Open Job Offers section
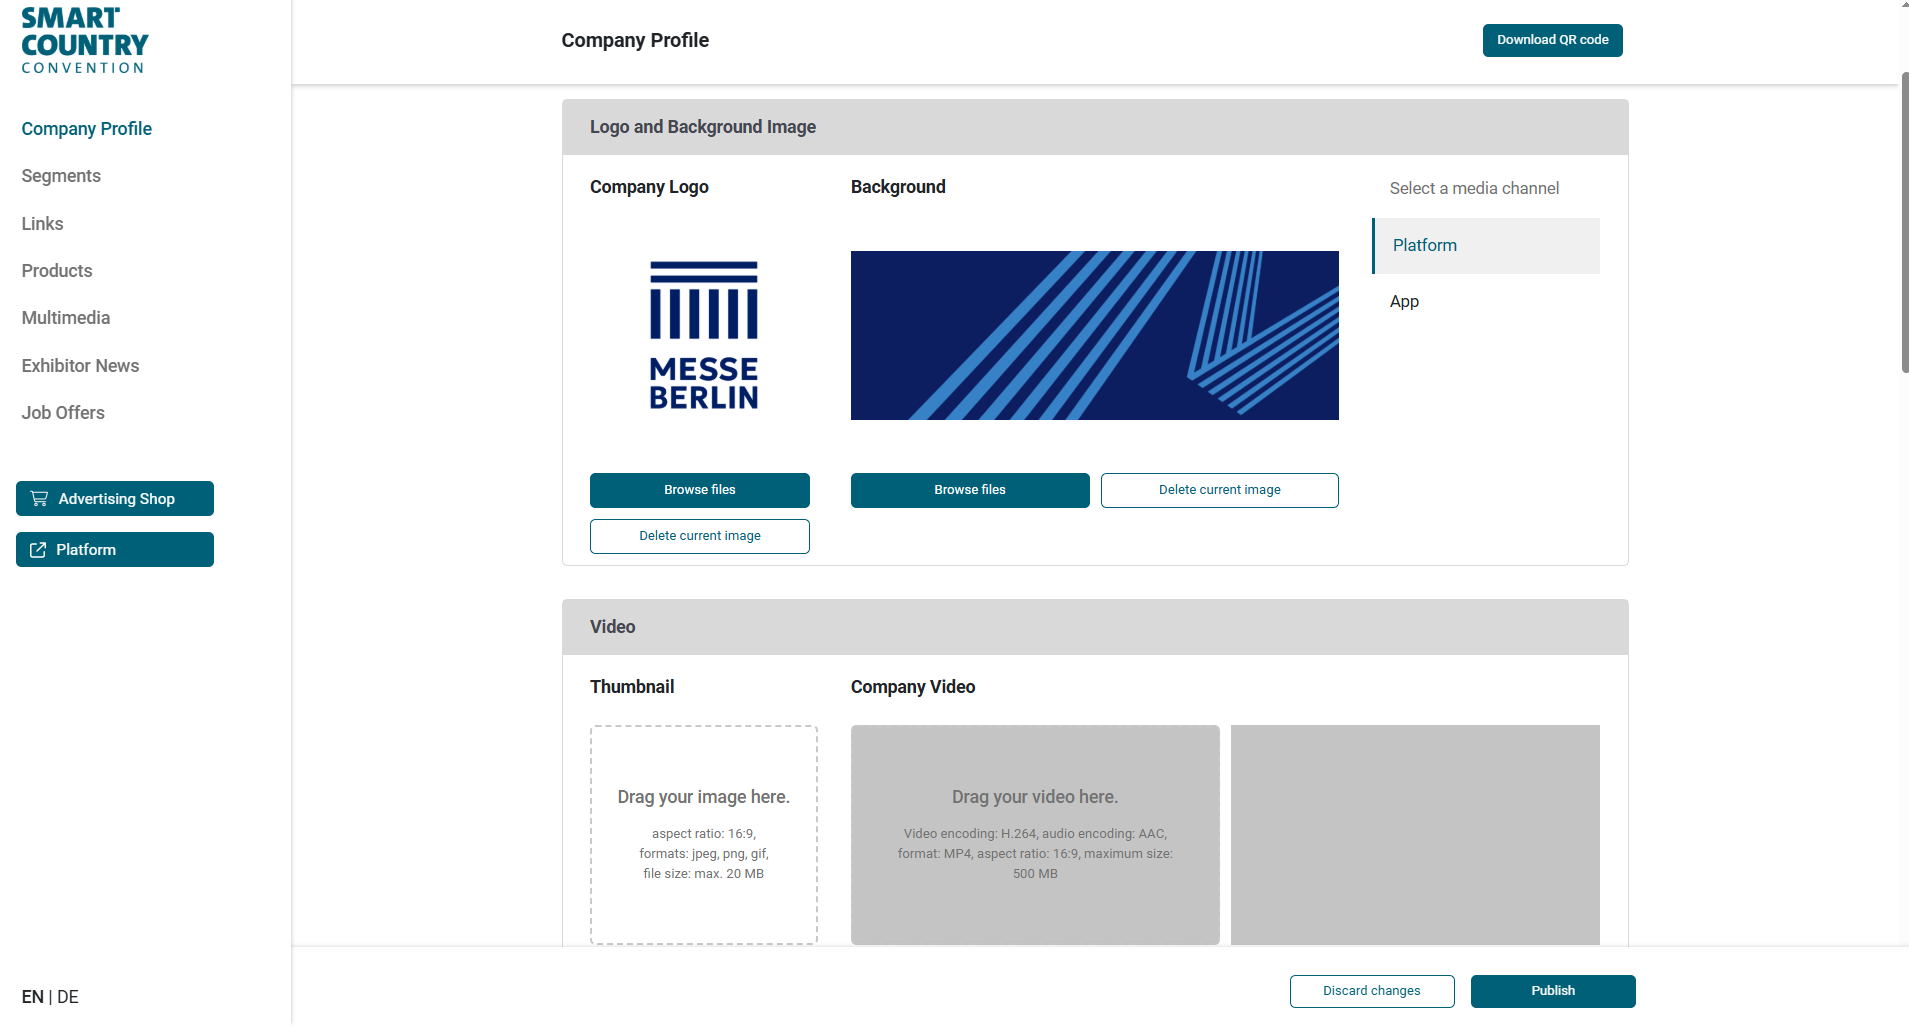Image resolution: width=1909 pixels, height=1033 pixels. coord(63,413)
